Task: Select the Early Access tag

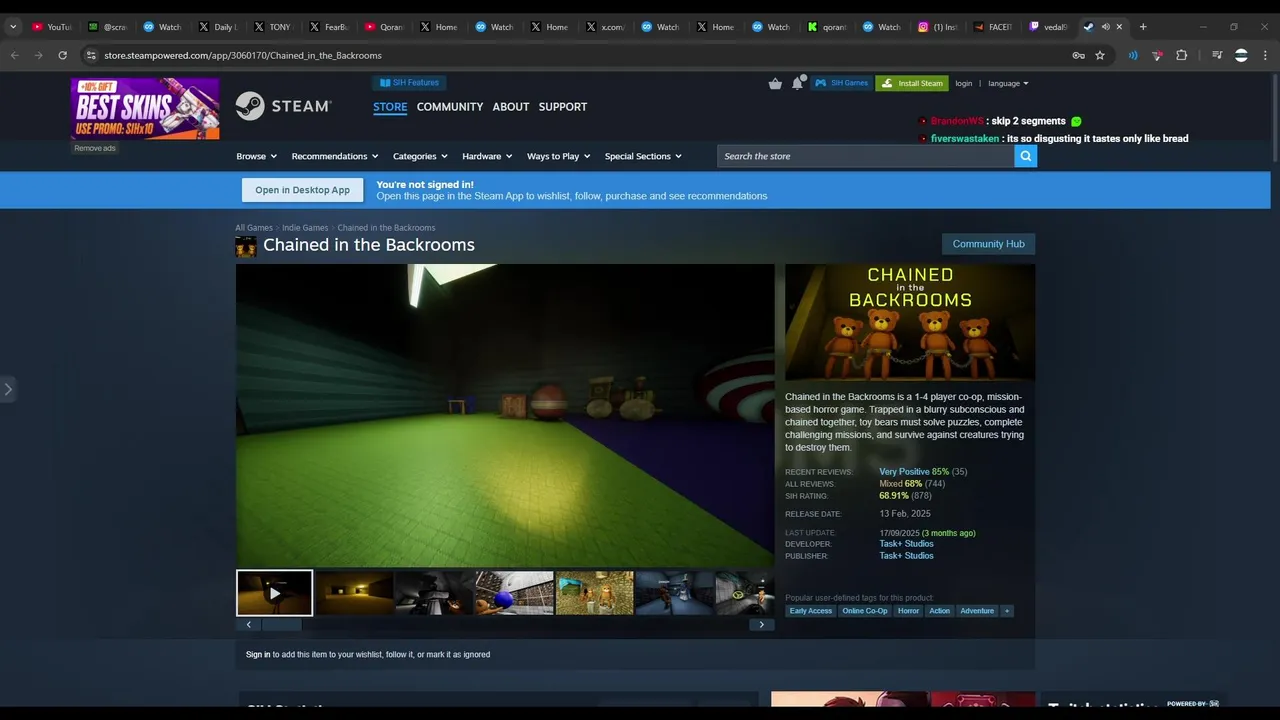Action: (x=811, y=611)
